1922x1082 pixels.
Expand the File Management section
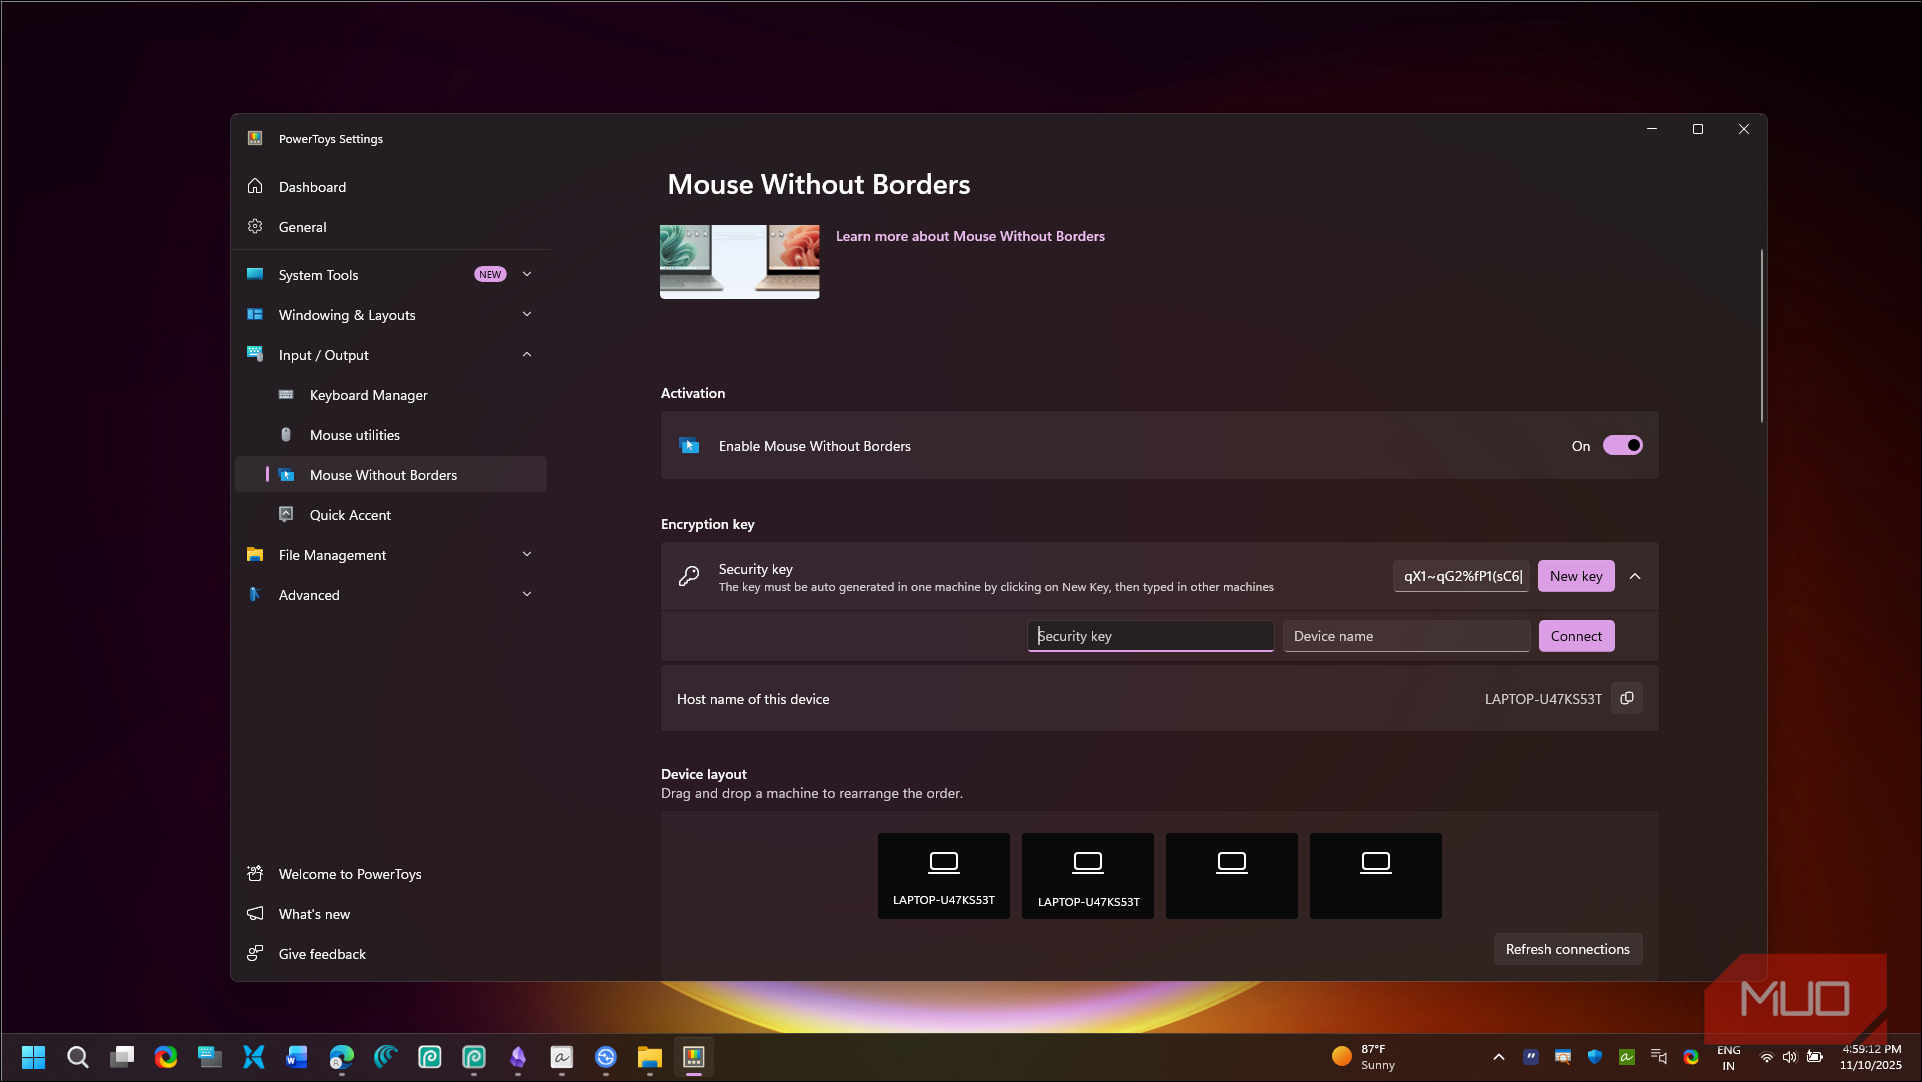tap(527, 554)
